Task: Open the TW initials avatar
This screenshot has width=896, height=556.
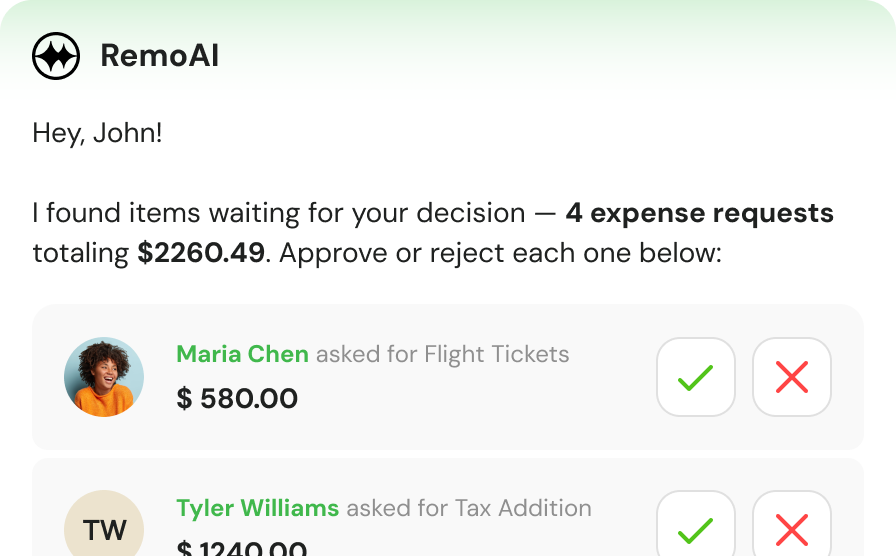Action: click(104, 523)
